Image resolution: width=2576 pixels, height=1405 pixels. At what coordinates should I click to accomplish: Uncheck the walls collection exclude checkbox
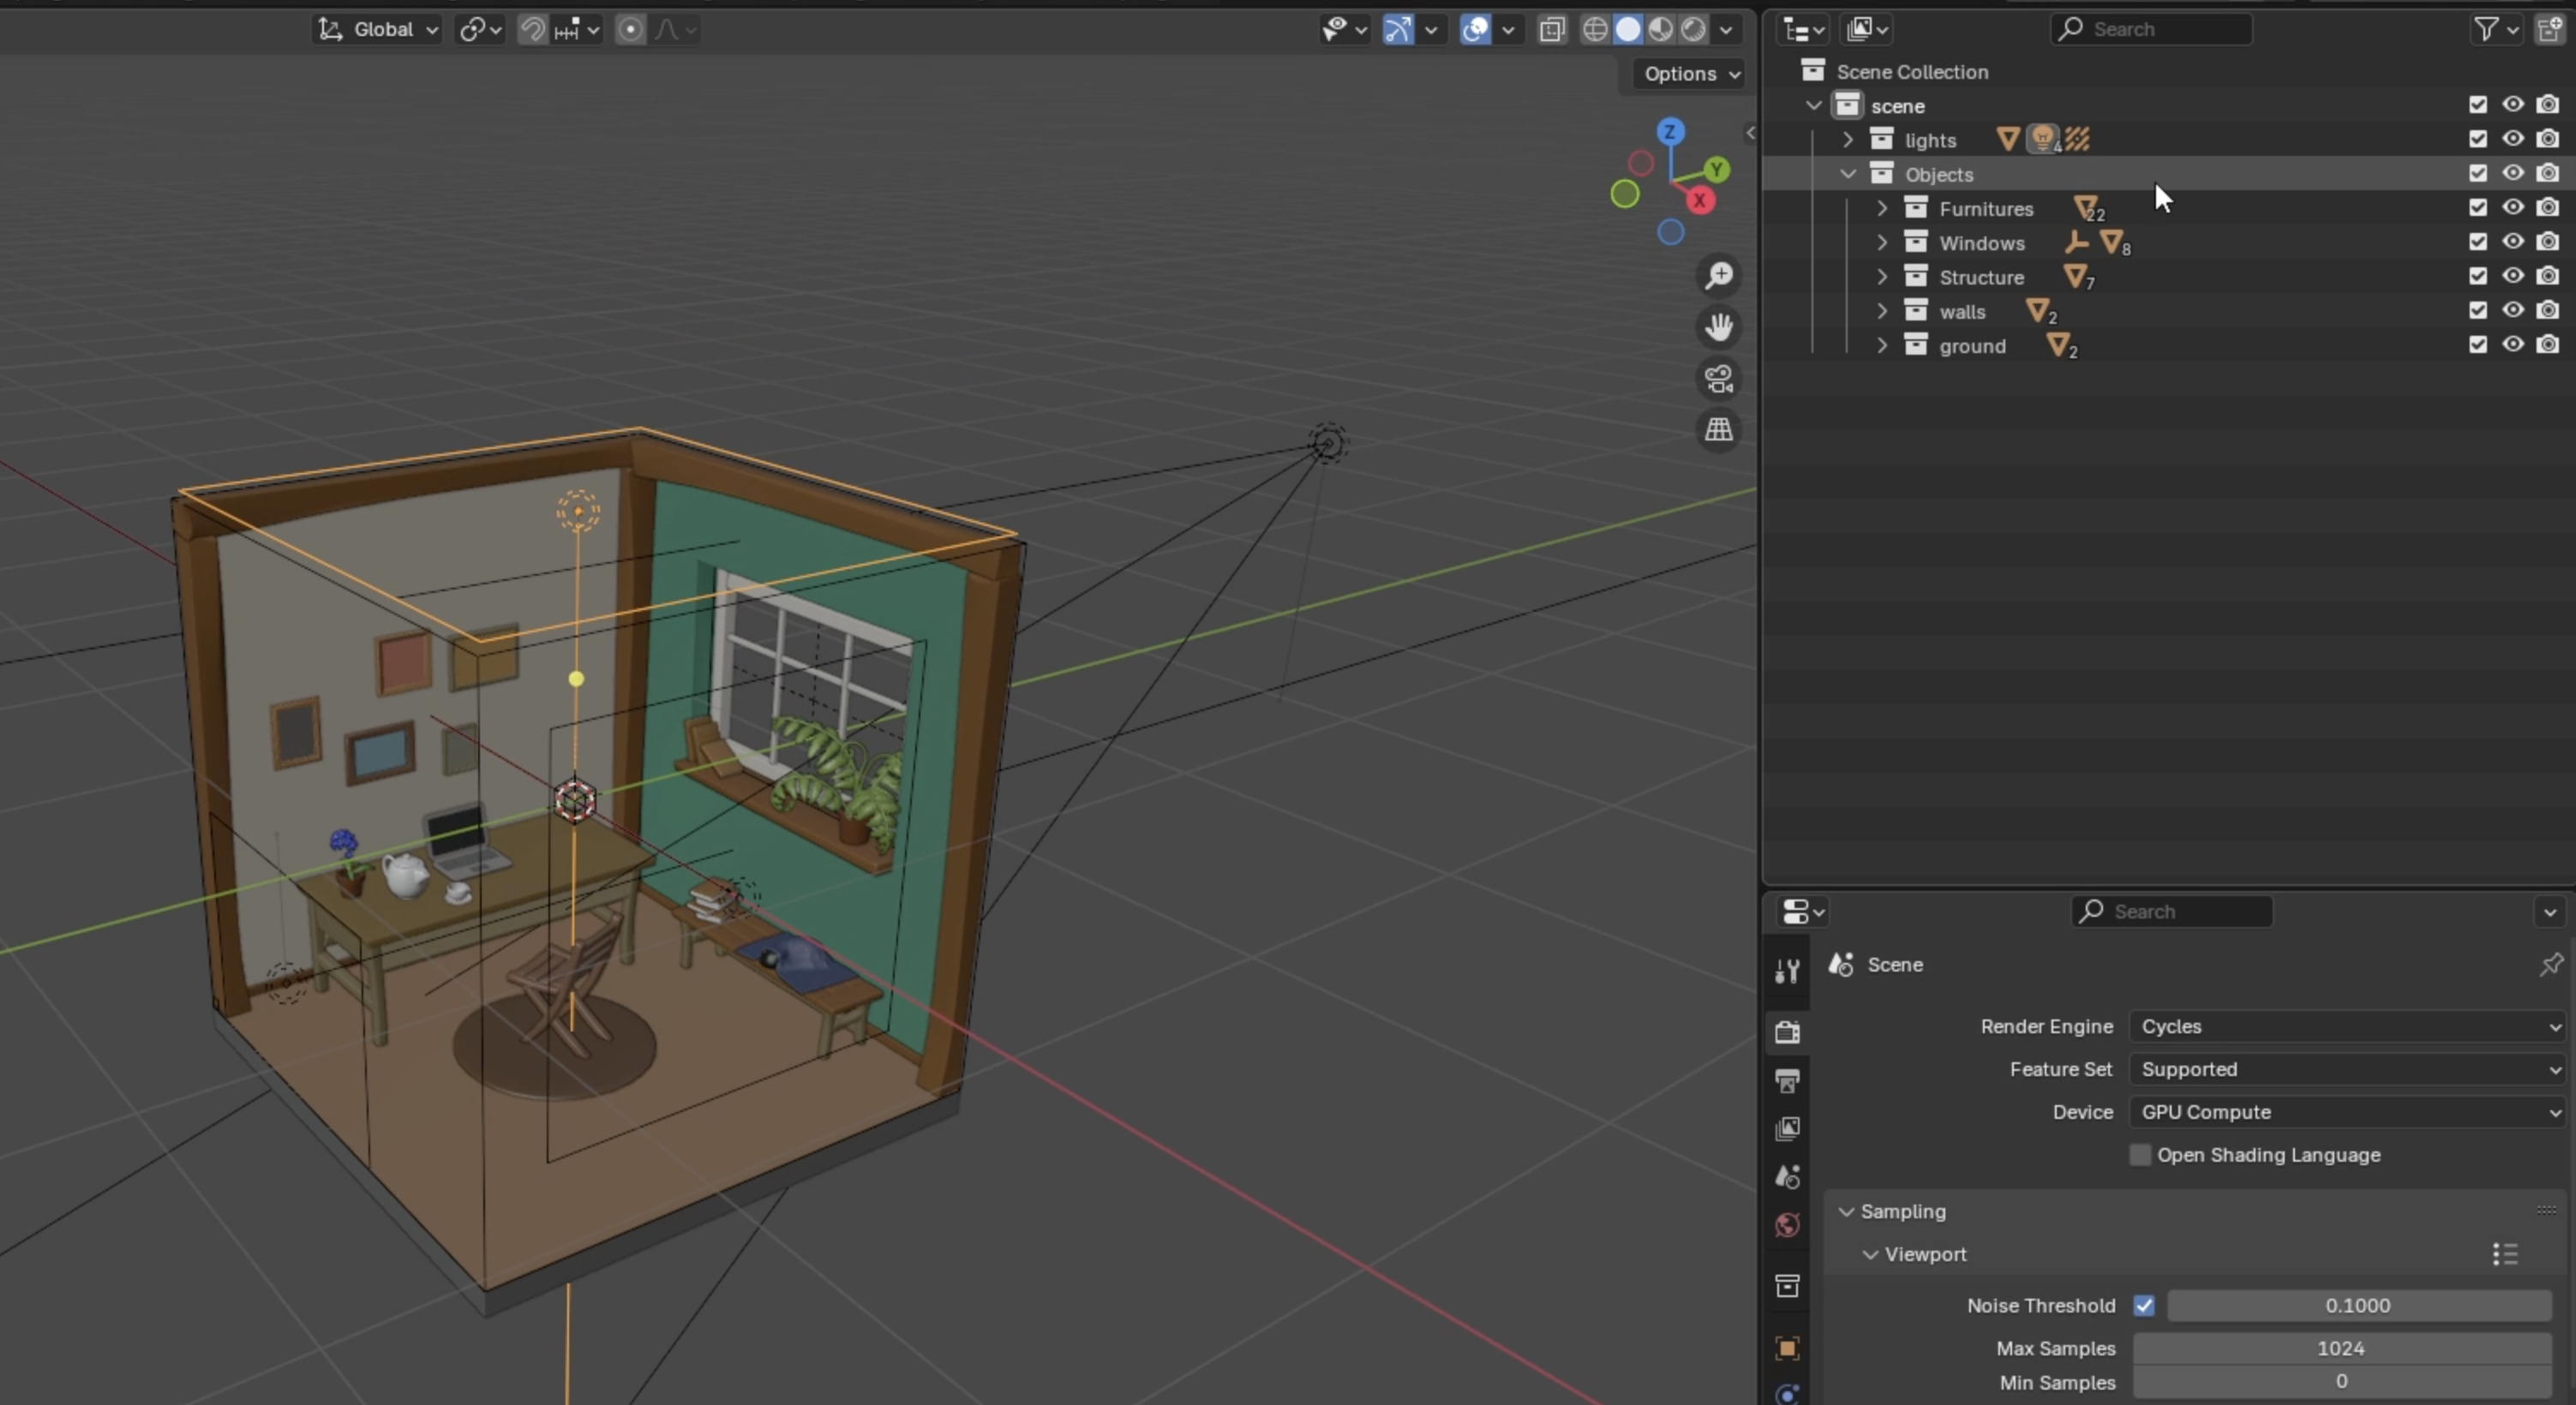tap(2477, 311)
